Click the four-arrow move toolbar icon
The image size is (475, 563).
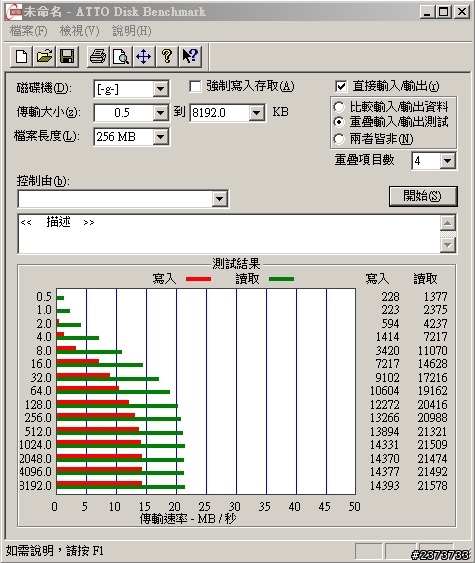coord(144,56)
